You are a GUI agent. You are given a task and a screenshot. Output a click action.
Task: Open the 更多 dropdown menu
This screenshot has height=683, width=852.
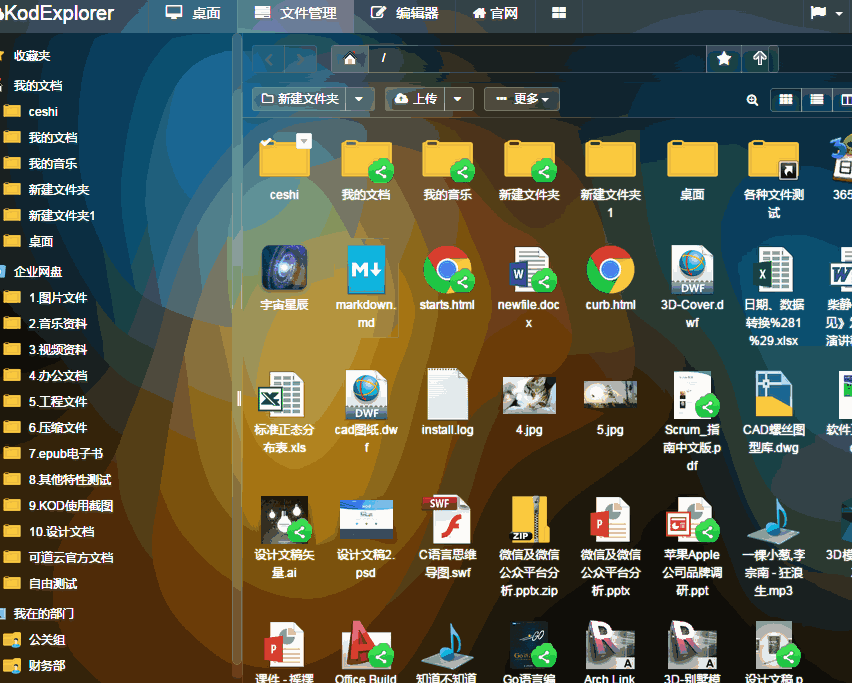pos(522,99)
